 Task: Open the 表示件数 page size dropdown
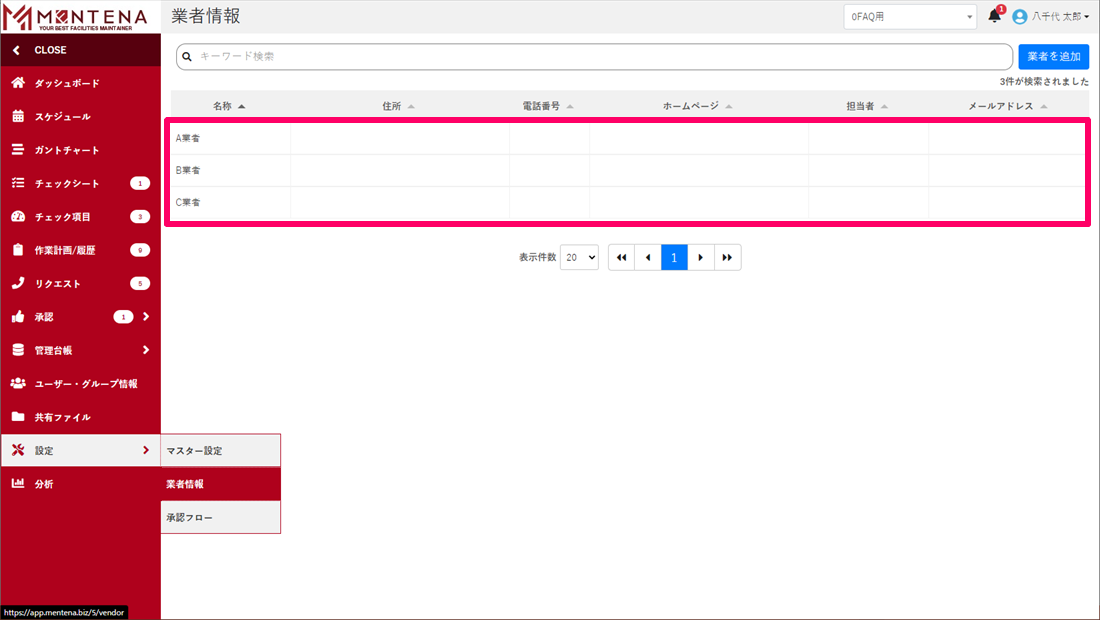click(x=579, y=257)
